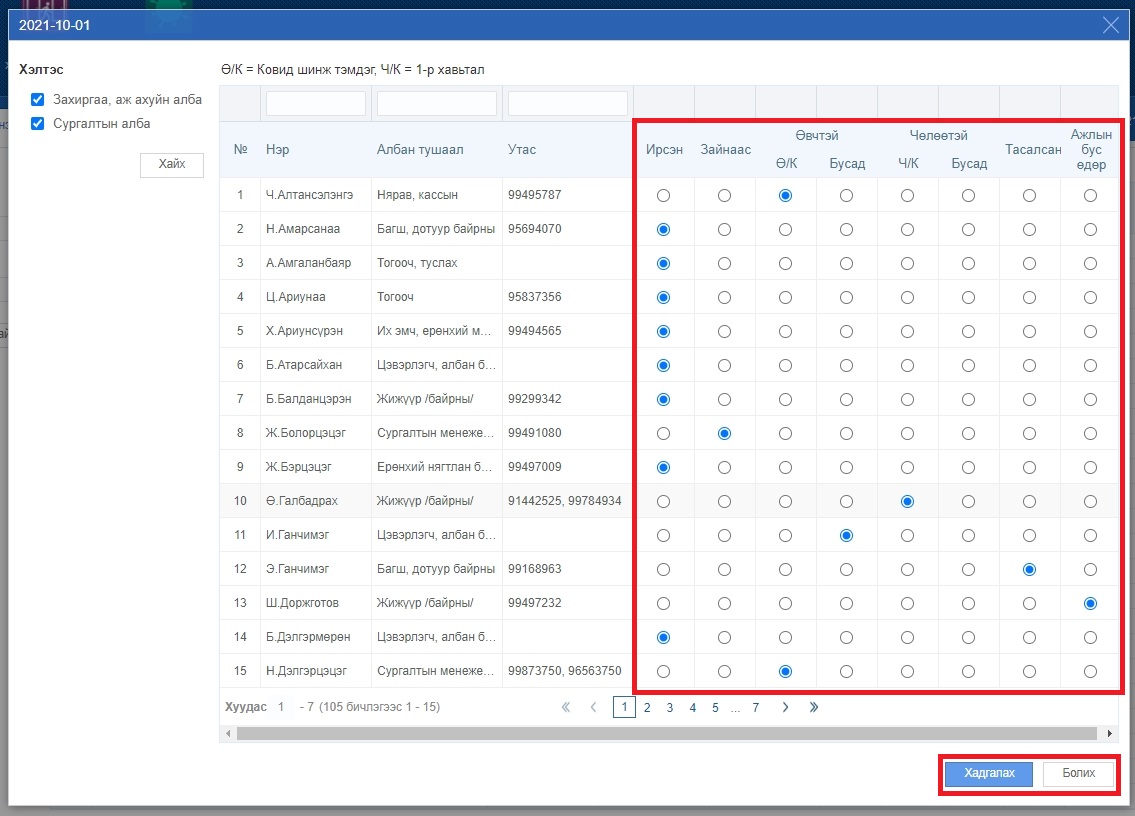Click the Тасалсан column header
The width and height of the screenshot is (1135, 816).
pos(1033,150)
